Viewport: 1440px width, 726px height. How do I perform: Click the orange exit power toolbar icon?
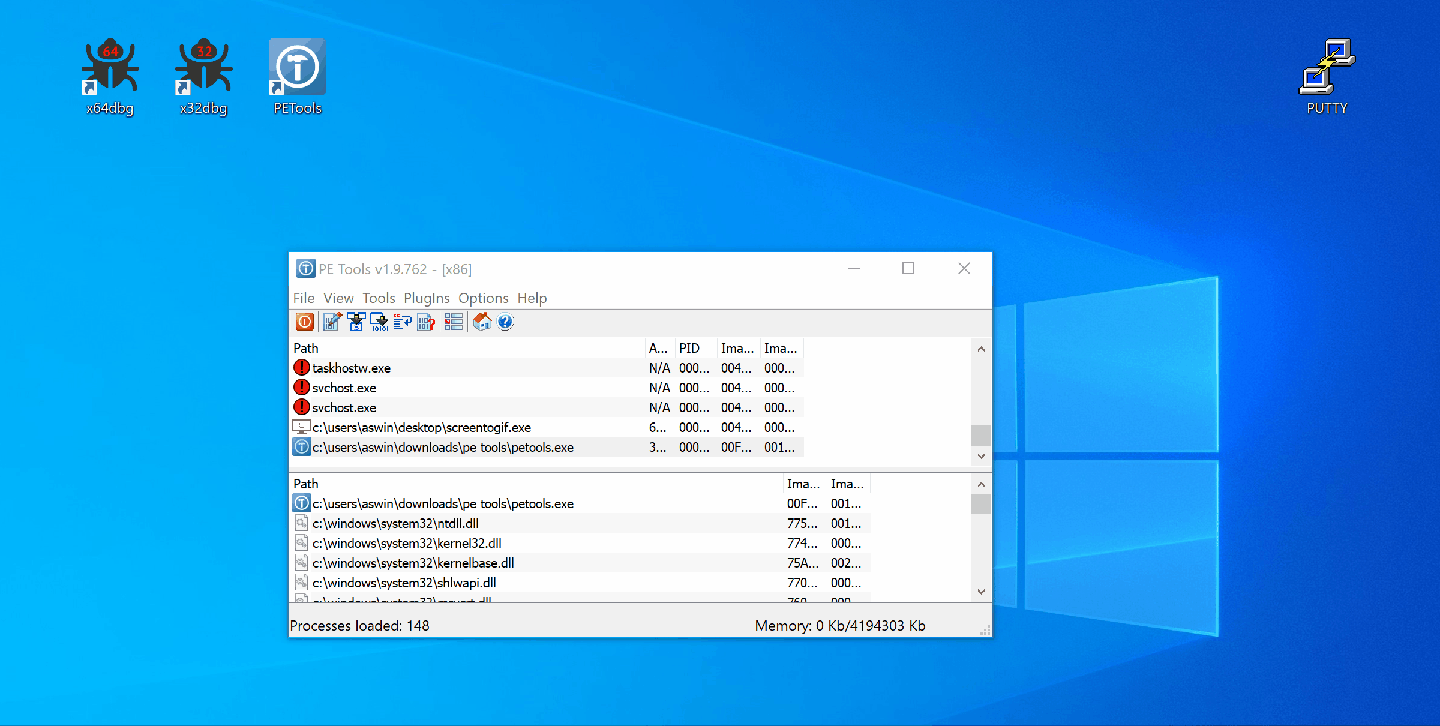tap(305, 322)
